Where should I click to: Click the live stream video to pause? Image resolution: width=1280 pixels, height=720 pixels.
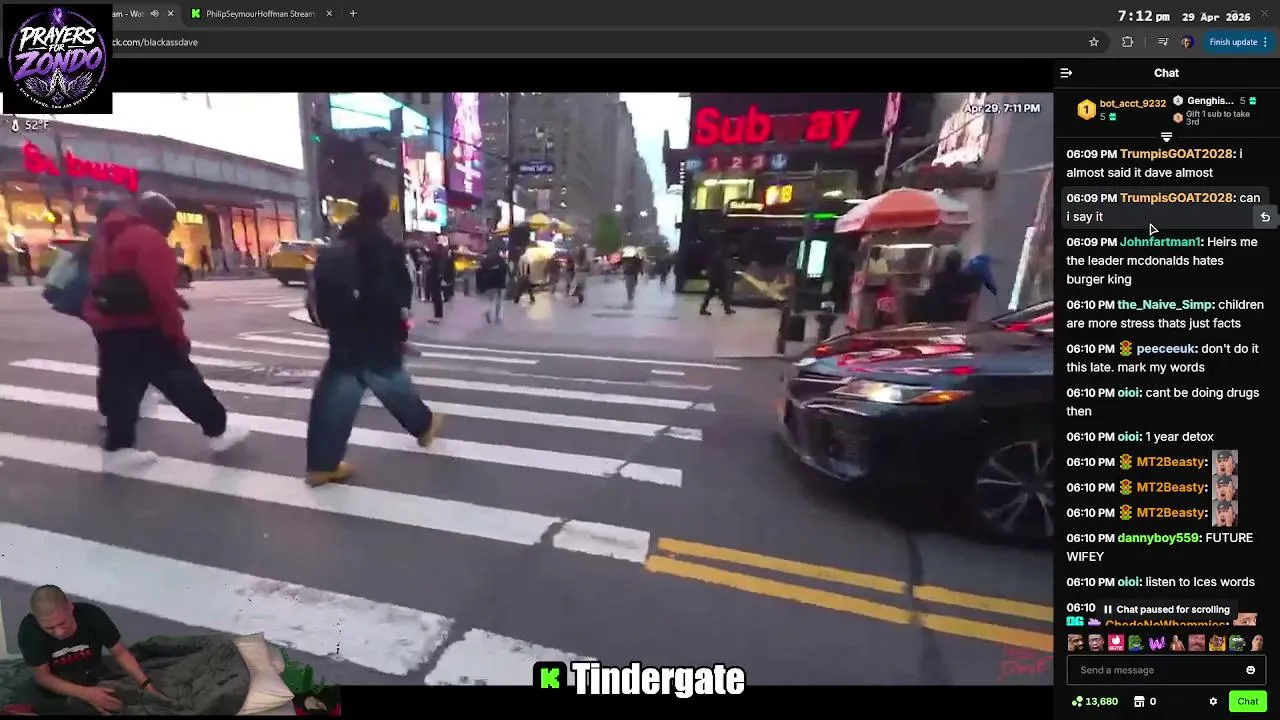pyautogui.click(x=526, y=388)
